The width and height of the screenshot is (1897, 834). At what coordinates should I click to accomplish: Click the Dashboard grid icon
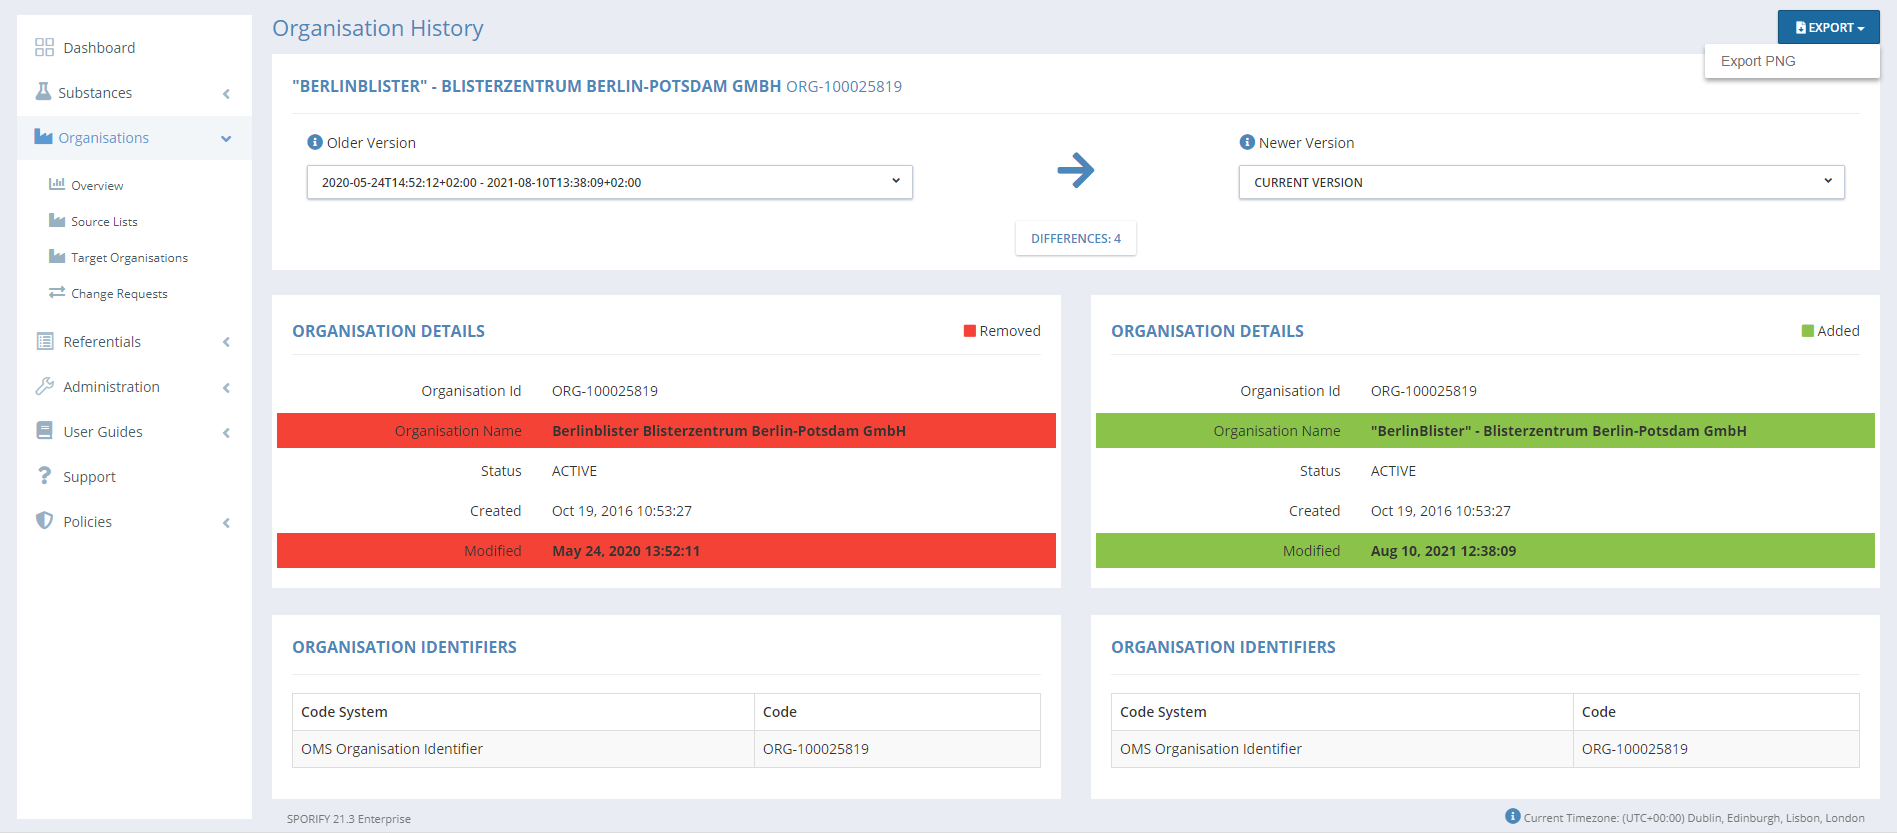pos(44,47)
